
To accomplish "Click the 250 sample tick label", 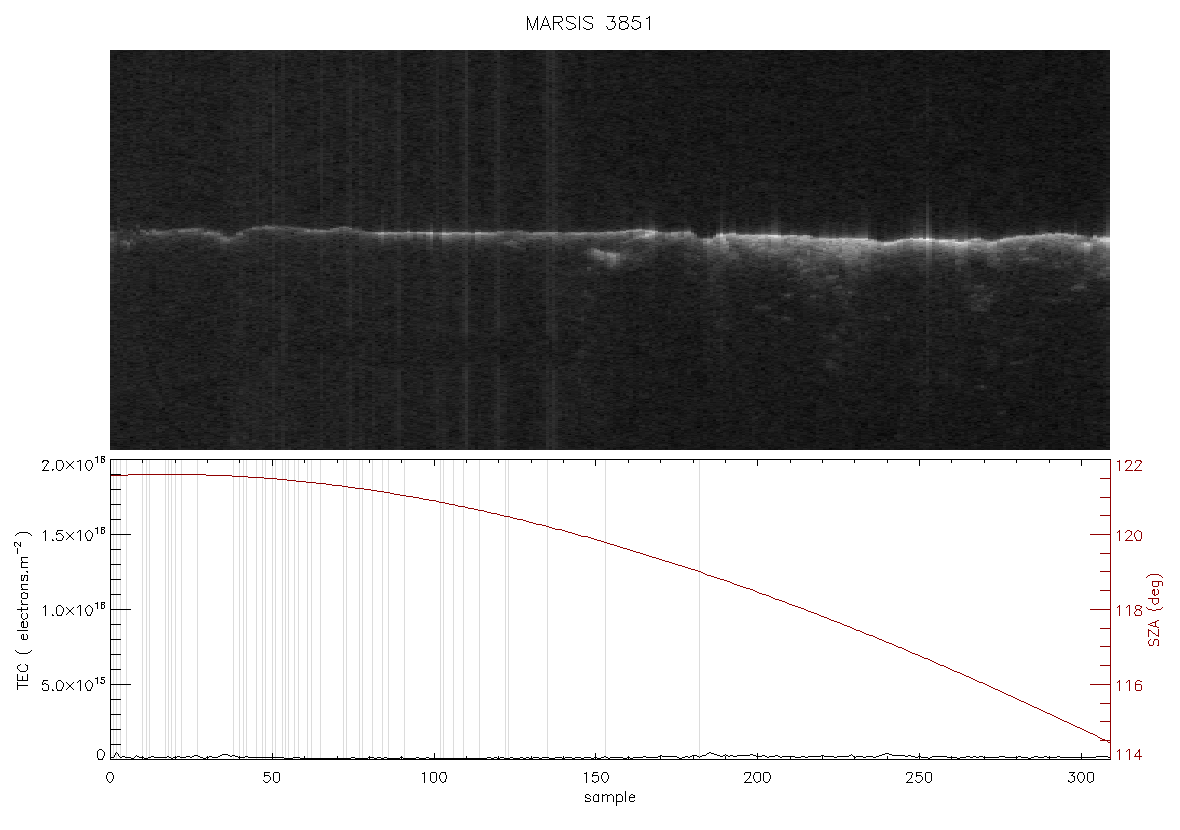I will pos(919,777).
